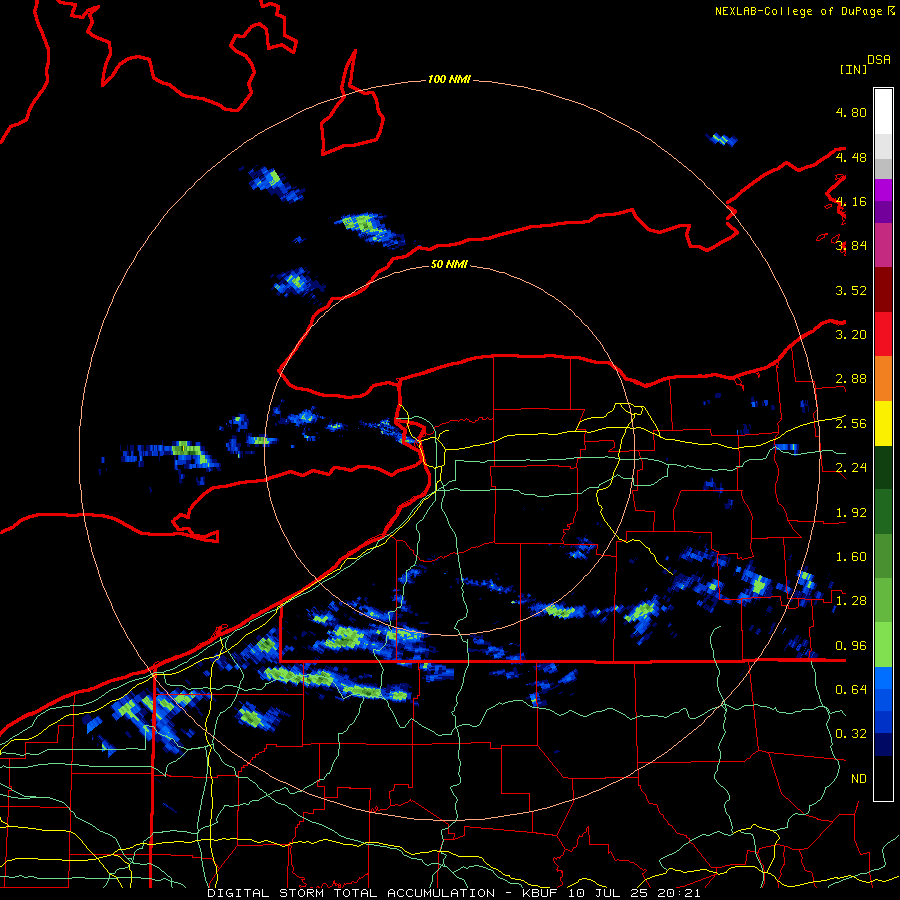This screenshot has height=900, width=900.
Task: Click the 0.32 legend value
Action: tap(851, 734)
